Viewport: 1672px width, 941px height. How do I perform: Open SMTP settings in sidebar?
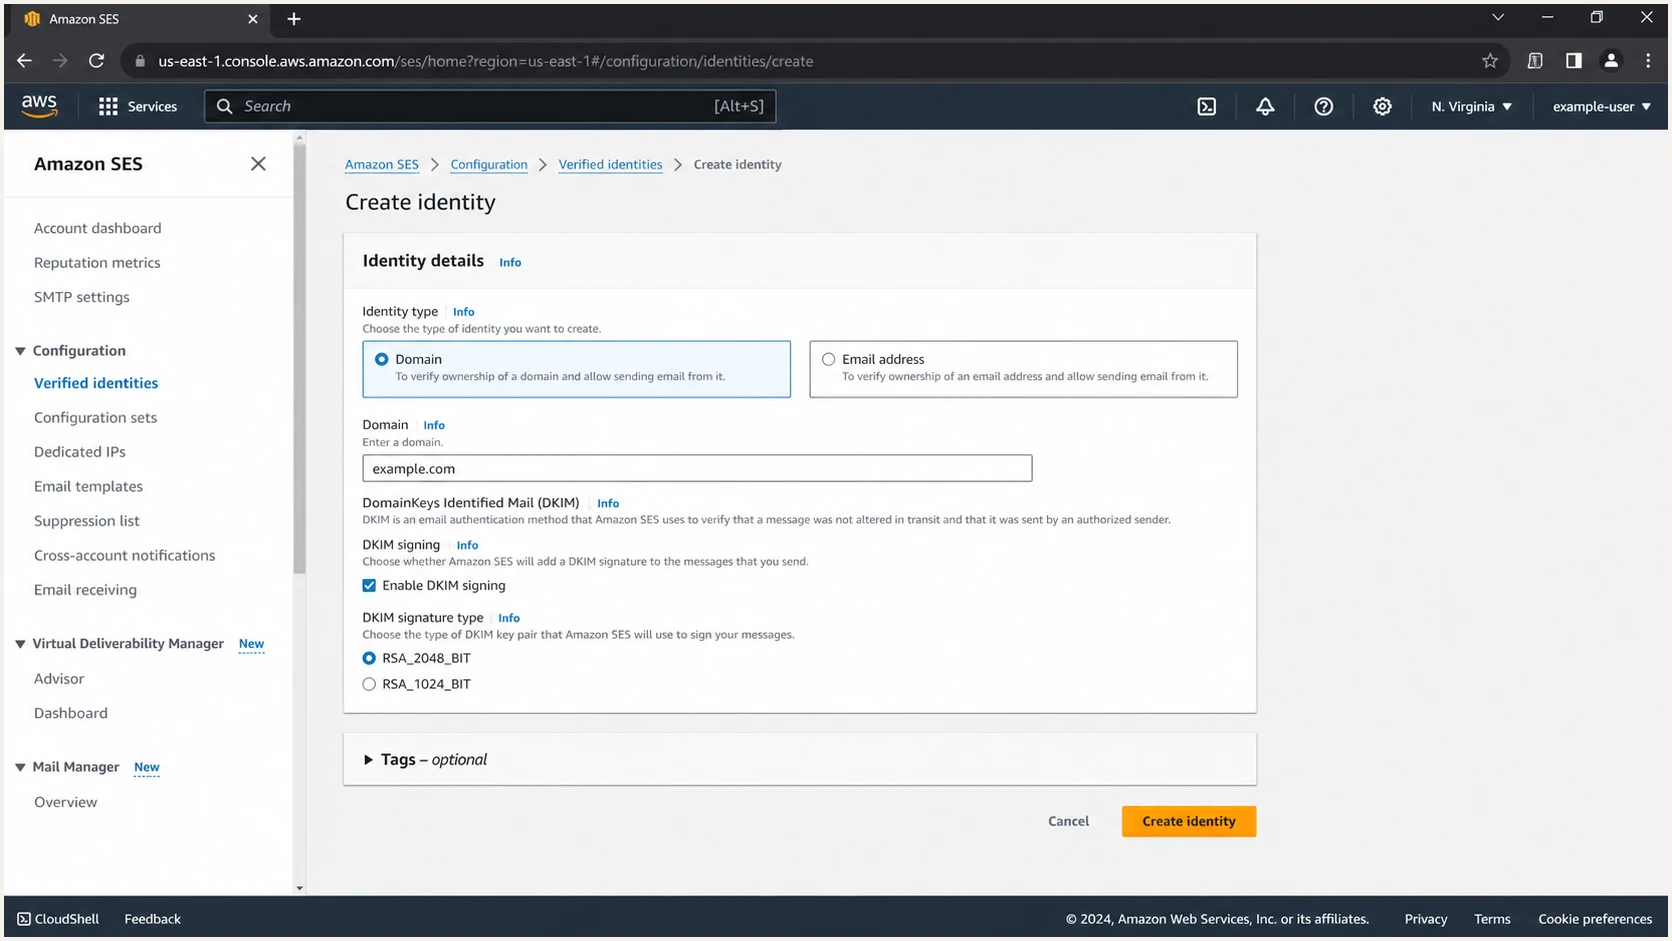click(82, 297)
